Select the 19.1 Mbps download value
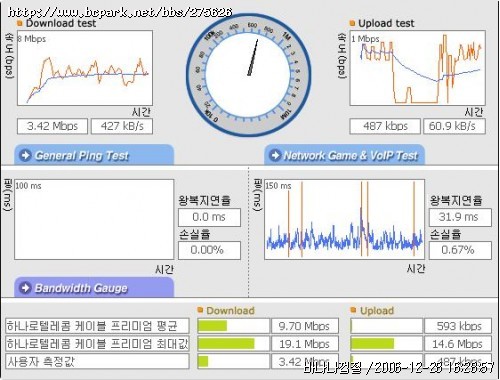 pos(305,344)
